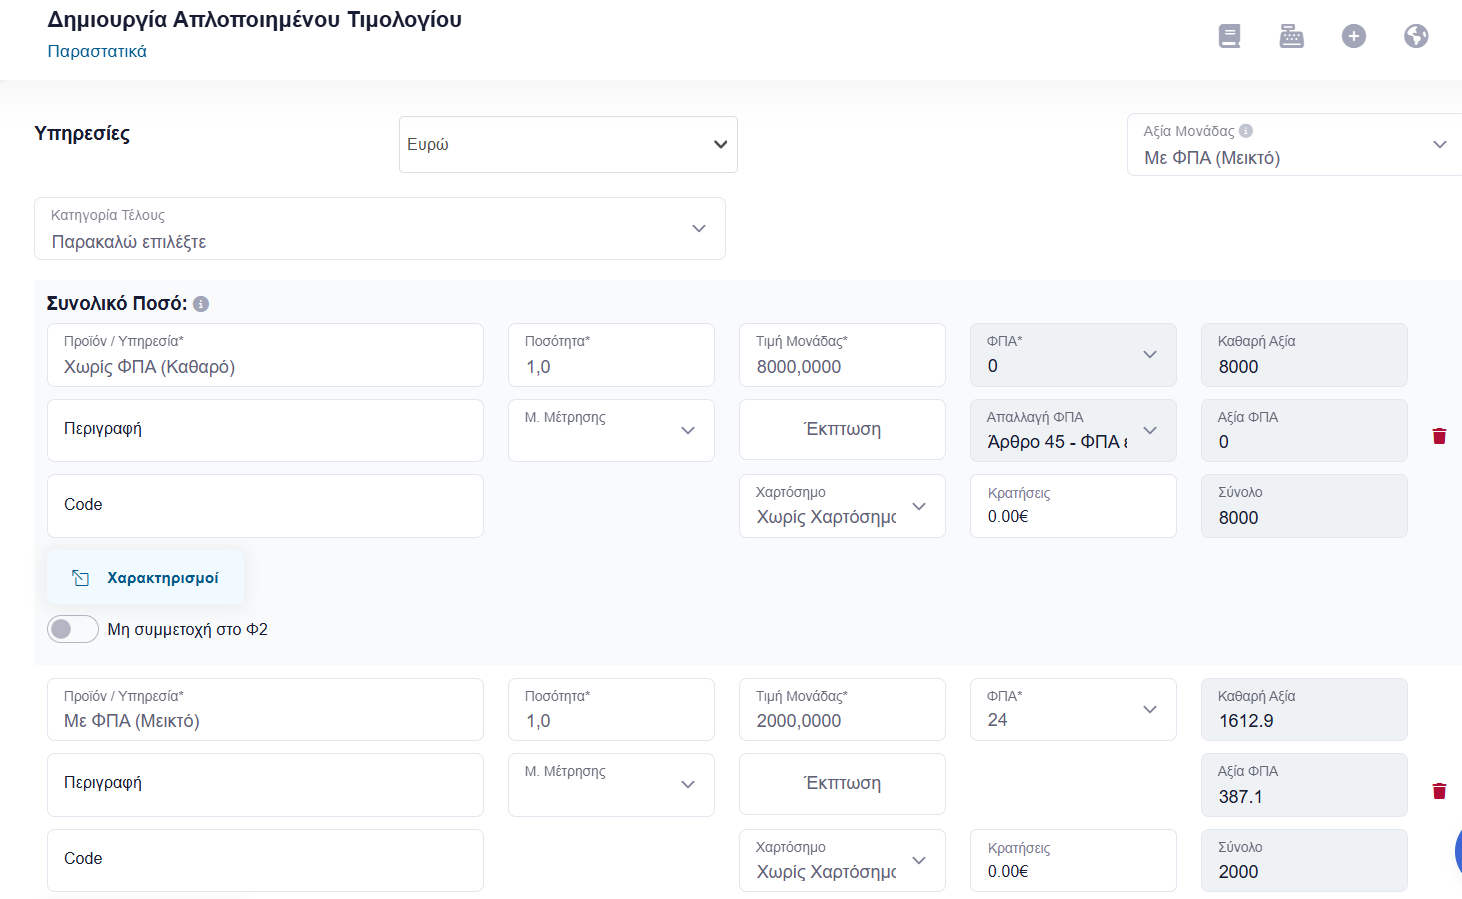Delete the Χωρίς ΦΠΑ (Καθαρό) line

pyautogui.click(x=1439, y=436)
